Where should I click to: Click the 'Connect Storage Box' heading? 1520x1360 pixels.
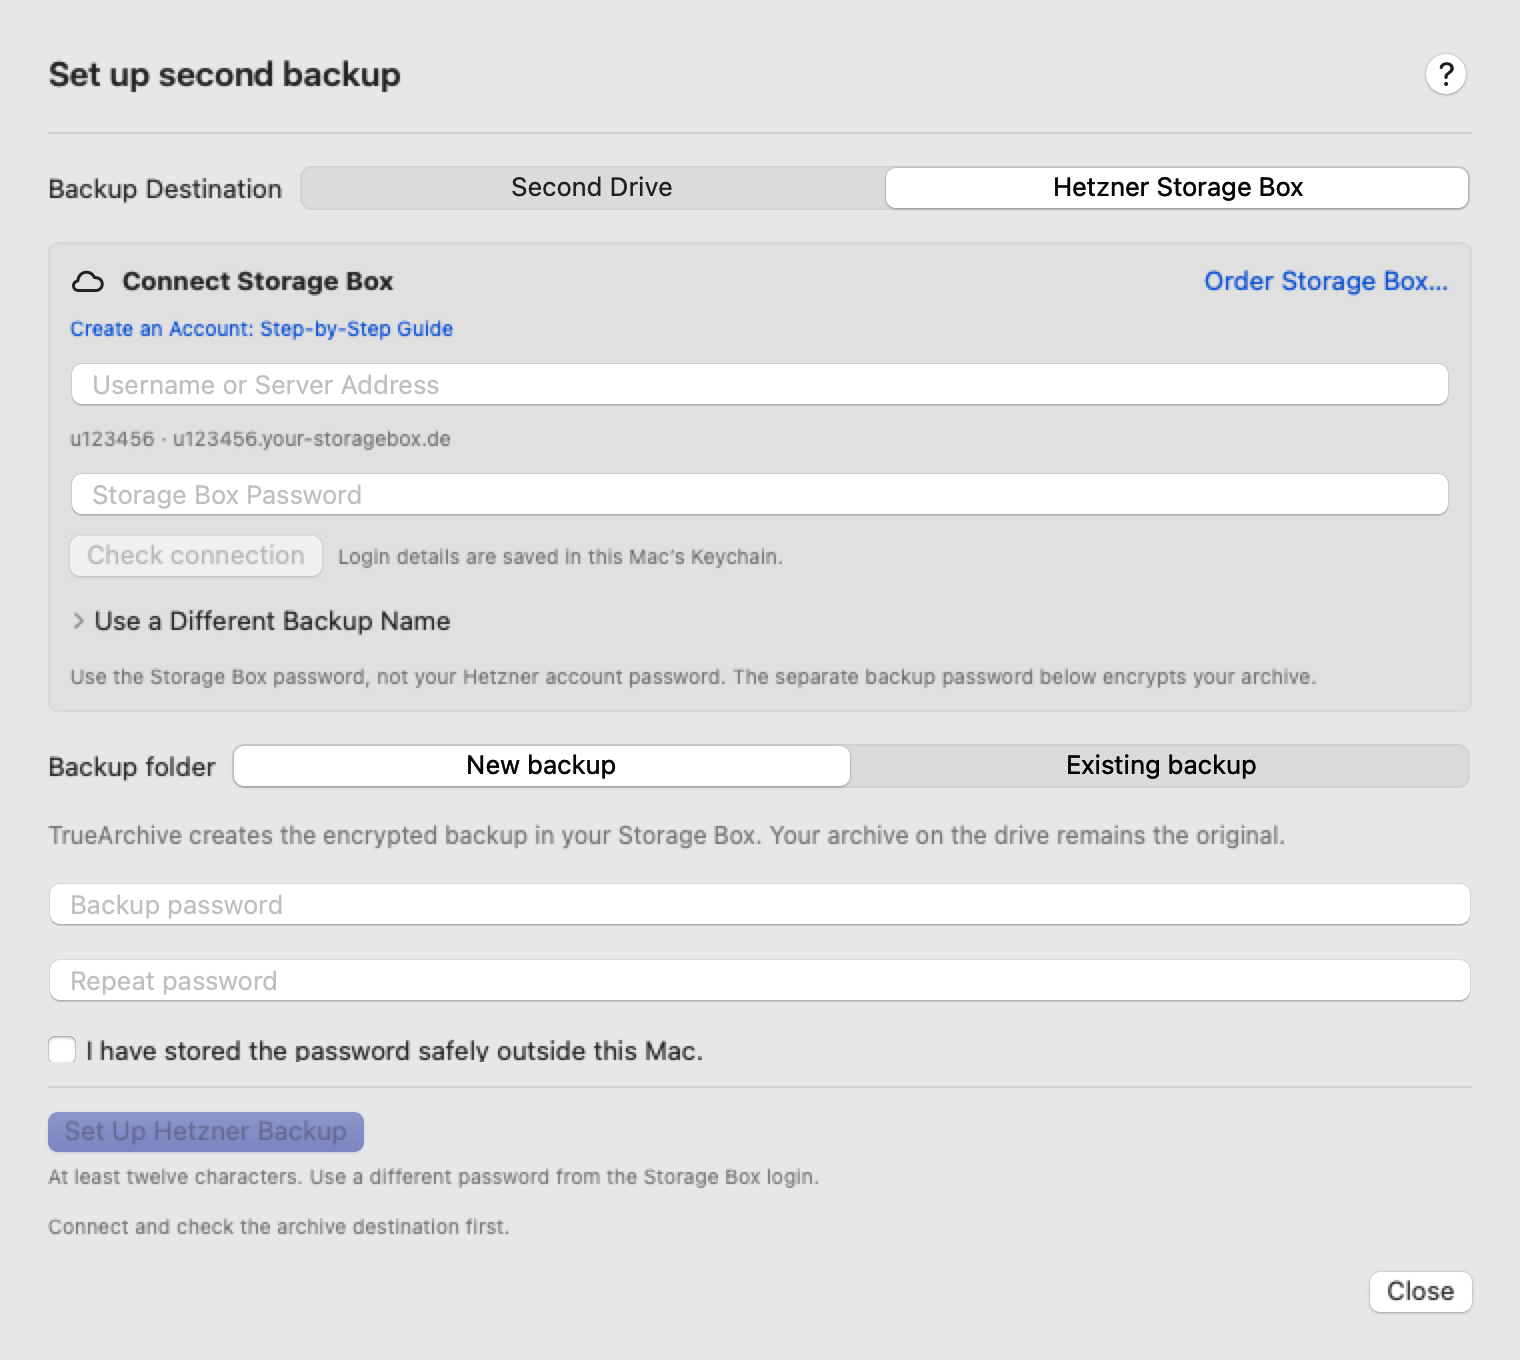coord(258,282)
